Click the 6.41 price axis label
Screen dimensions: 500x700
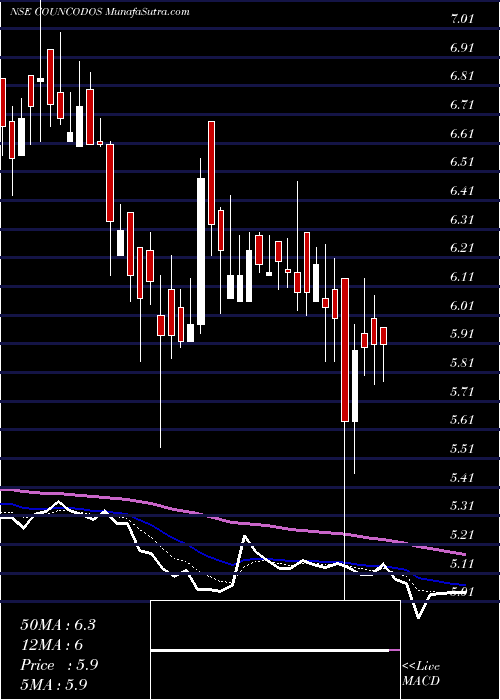462,191
